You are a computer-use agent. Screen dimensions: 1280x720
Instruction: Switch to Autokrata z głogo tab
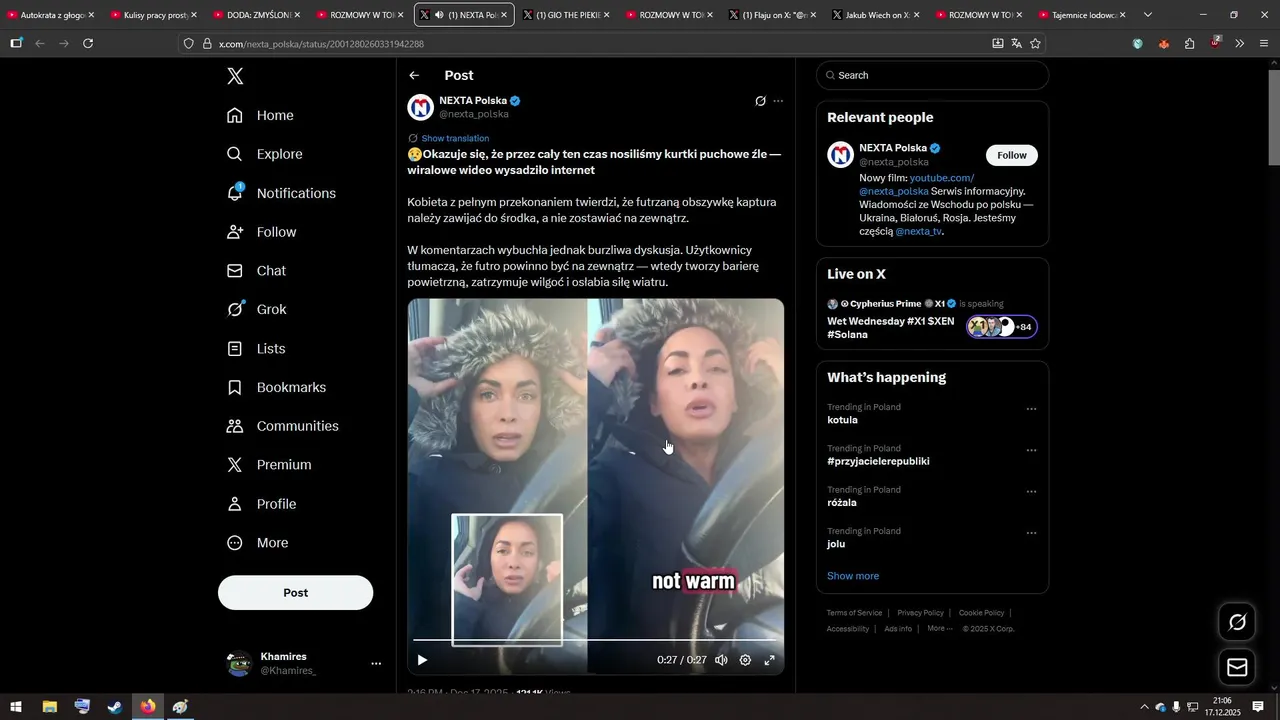(x=50, y=15)
